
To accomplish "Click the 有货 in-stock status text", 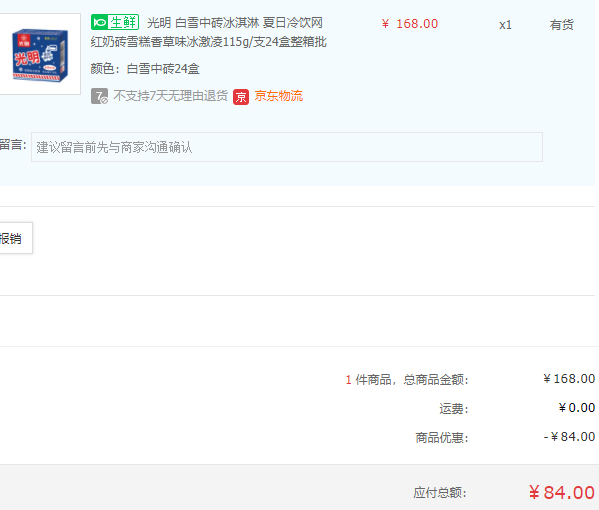I will pos(562,25).
